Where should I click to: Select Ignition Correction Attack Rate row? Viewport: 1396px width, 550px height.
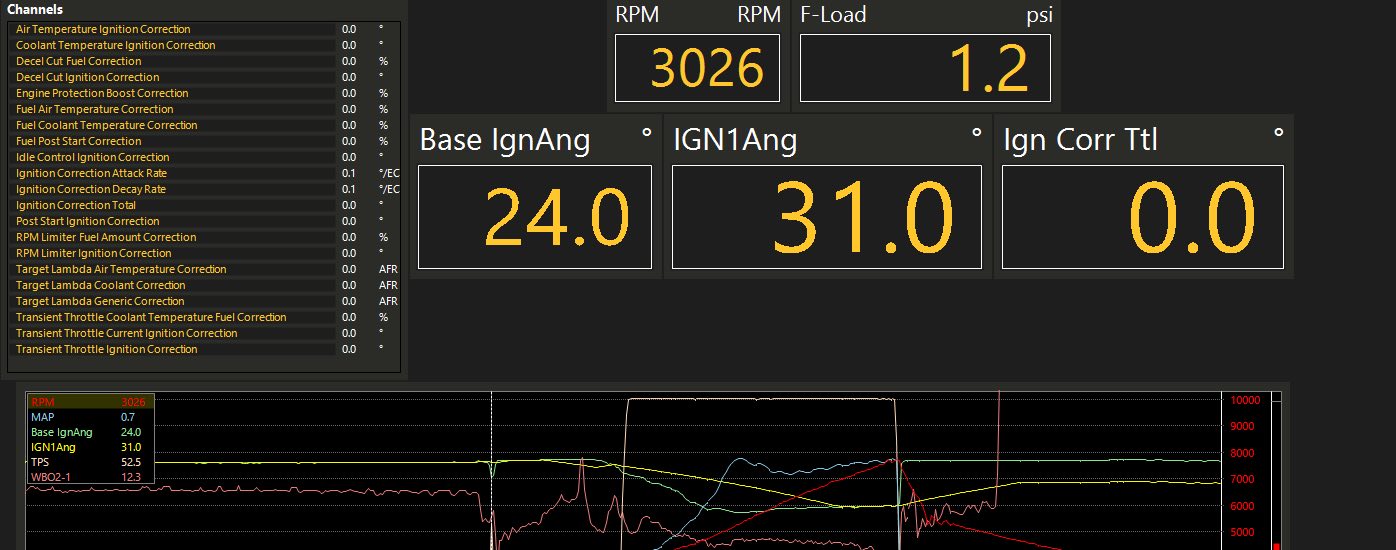click(x=204, y=173)
